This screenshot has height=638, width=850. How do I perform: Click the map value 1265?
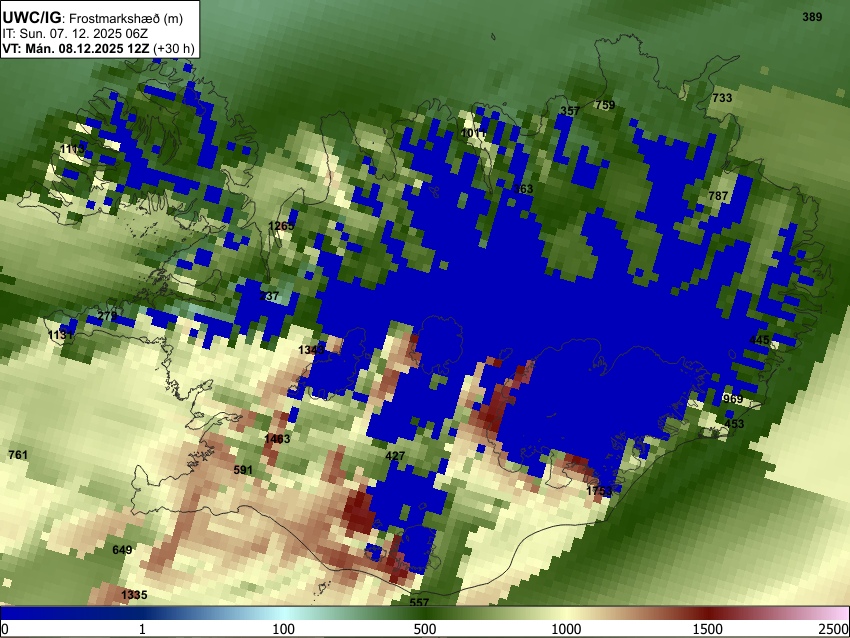(x=281, y=225)
